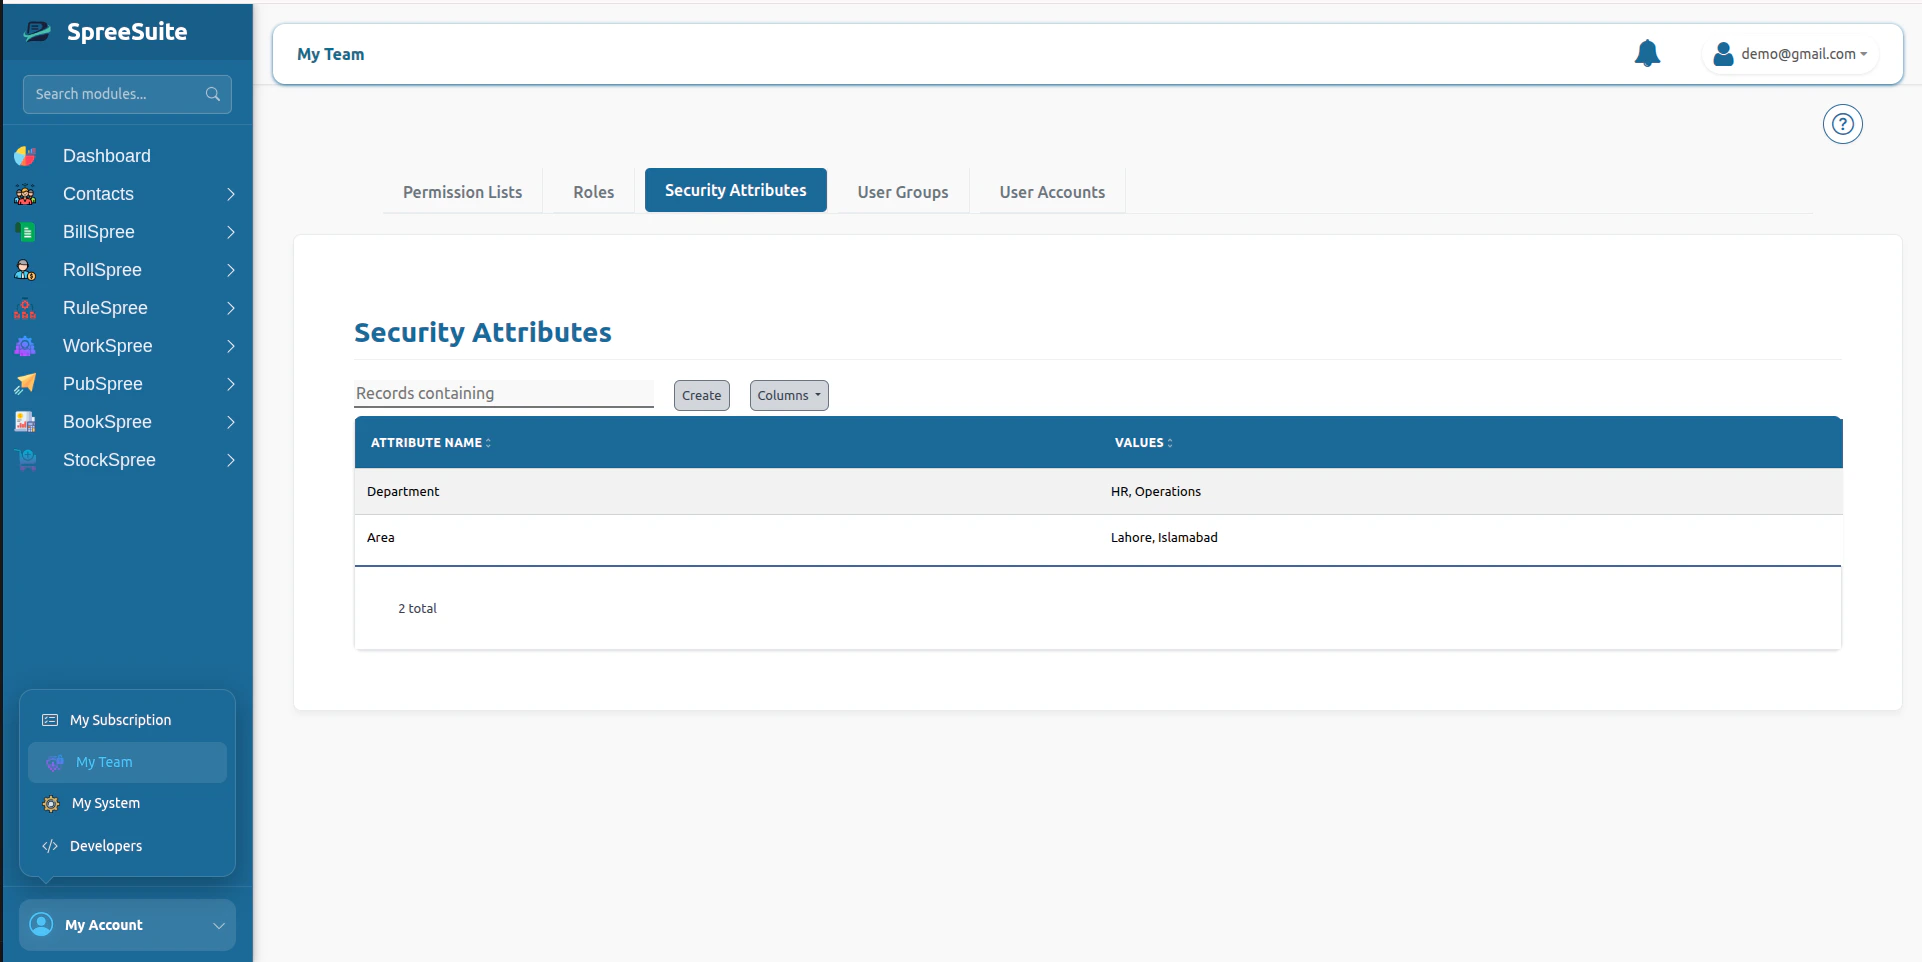Open Developers menu item
This screenshot has width=1922, height=962.
tap(127, 846)
